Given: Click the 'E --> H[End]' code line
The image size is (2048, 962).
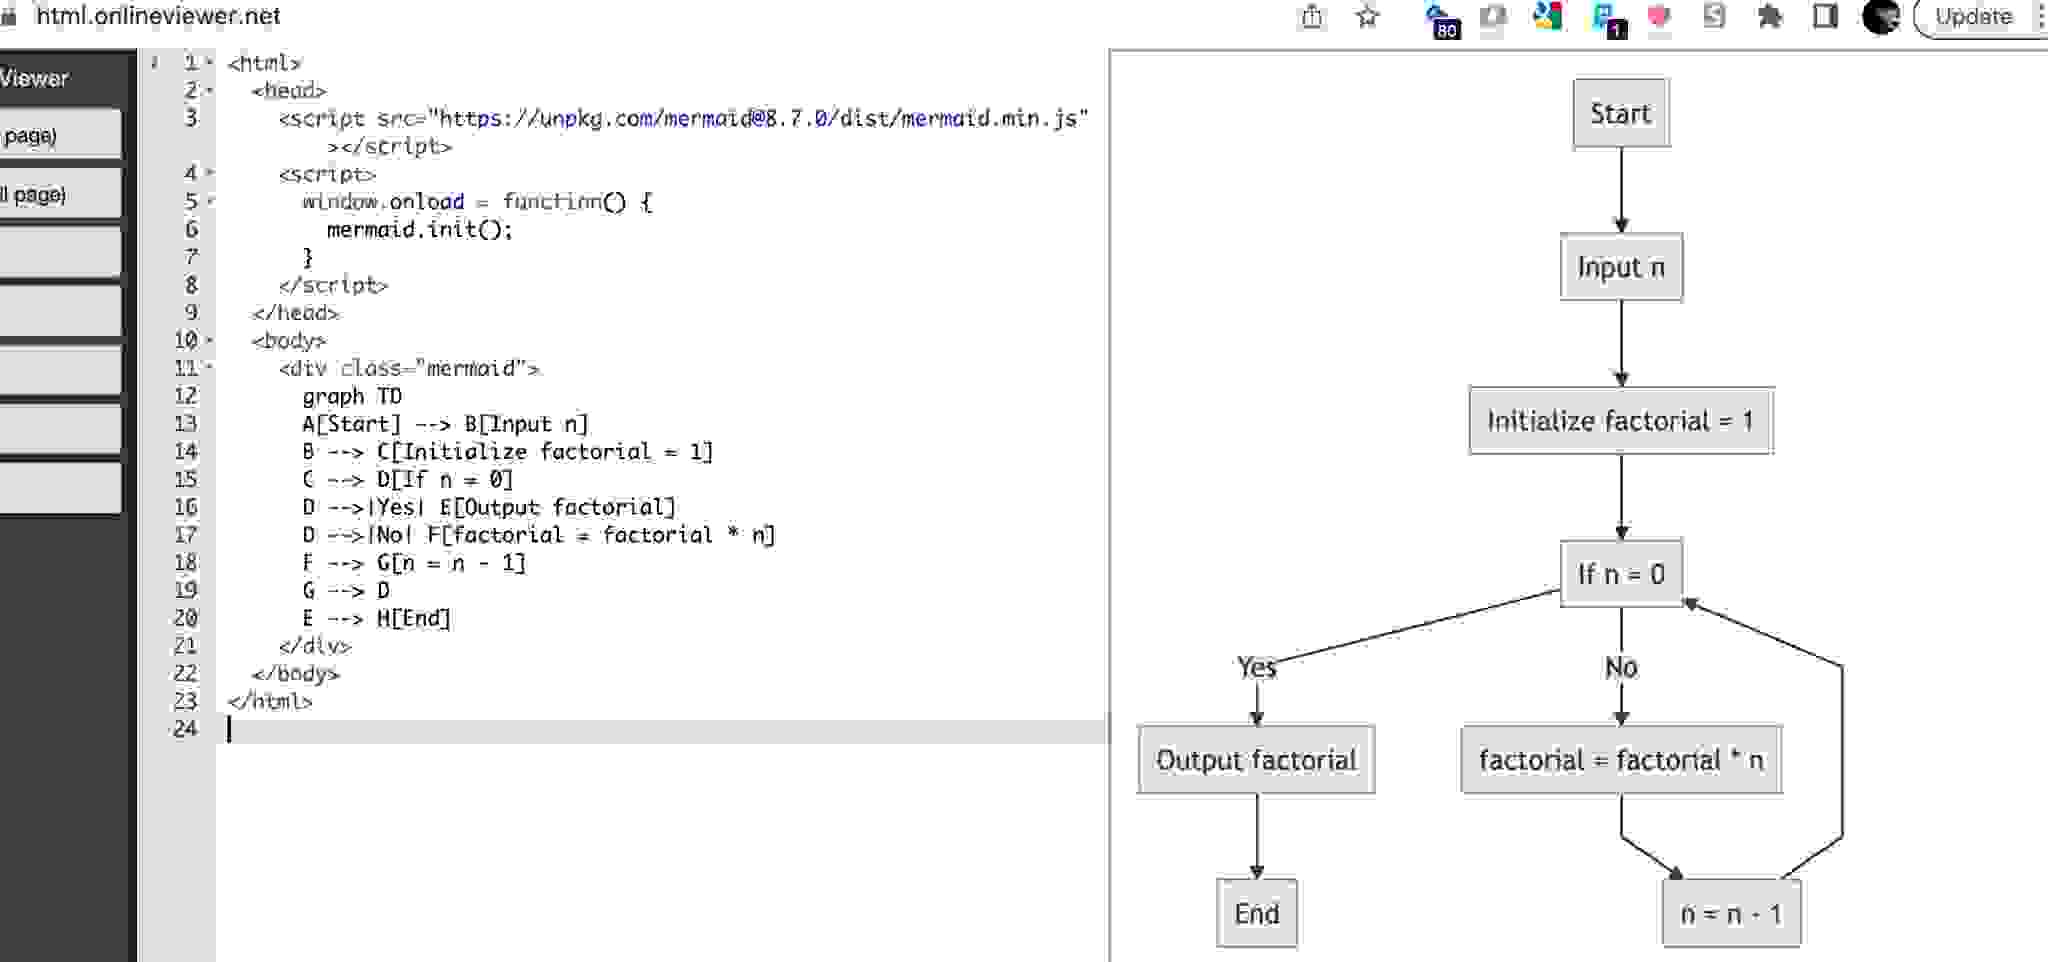Looking at the screenshot, I should click(377, 618).
